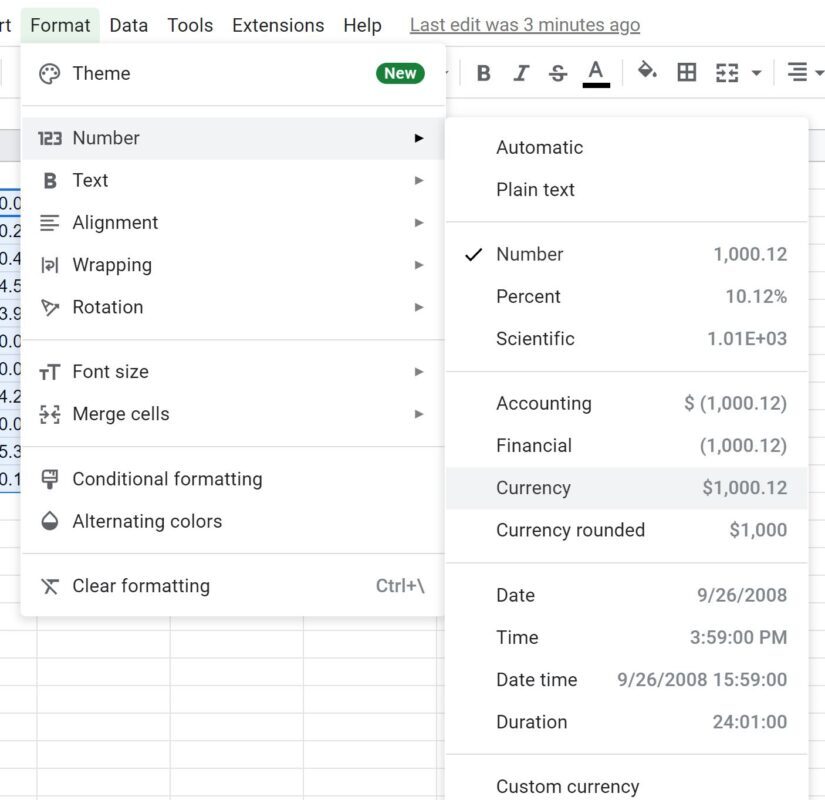Viewport: 825px width, 800px height.
Task: Toggle italic formatting in toolbar
Action: pyautogui.click(x=521, y=73)
